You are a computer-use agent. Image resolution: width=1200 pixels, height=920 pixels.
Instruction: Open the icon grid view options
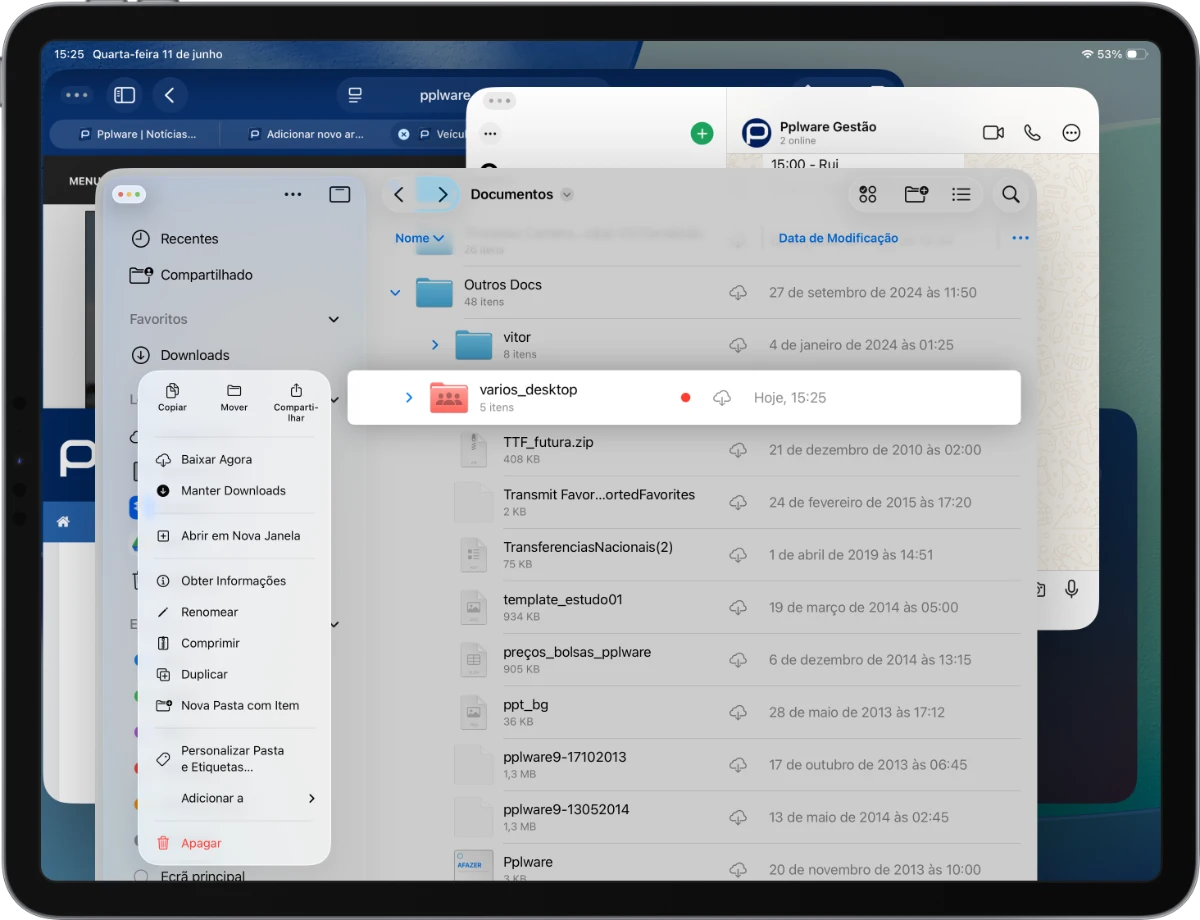(x=868, y=195)
